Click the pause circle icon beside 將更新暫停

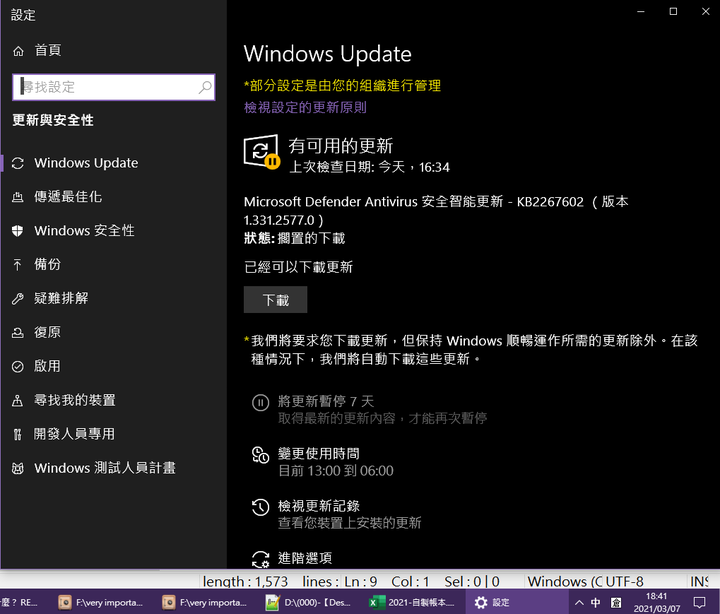point(260,403)
